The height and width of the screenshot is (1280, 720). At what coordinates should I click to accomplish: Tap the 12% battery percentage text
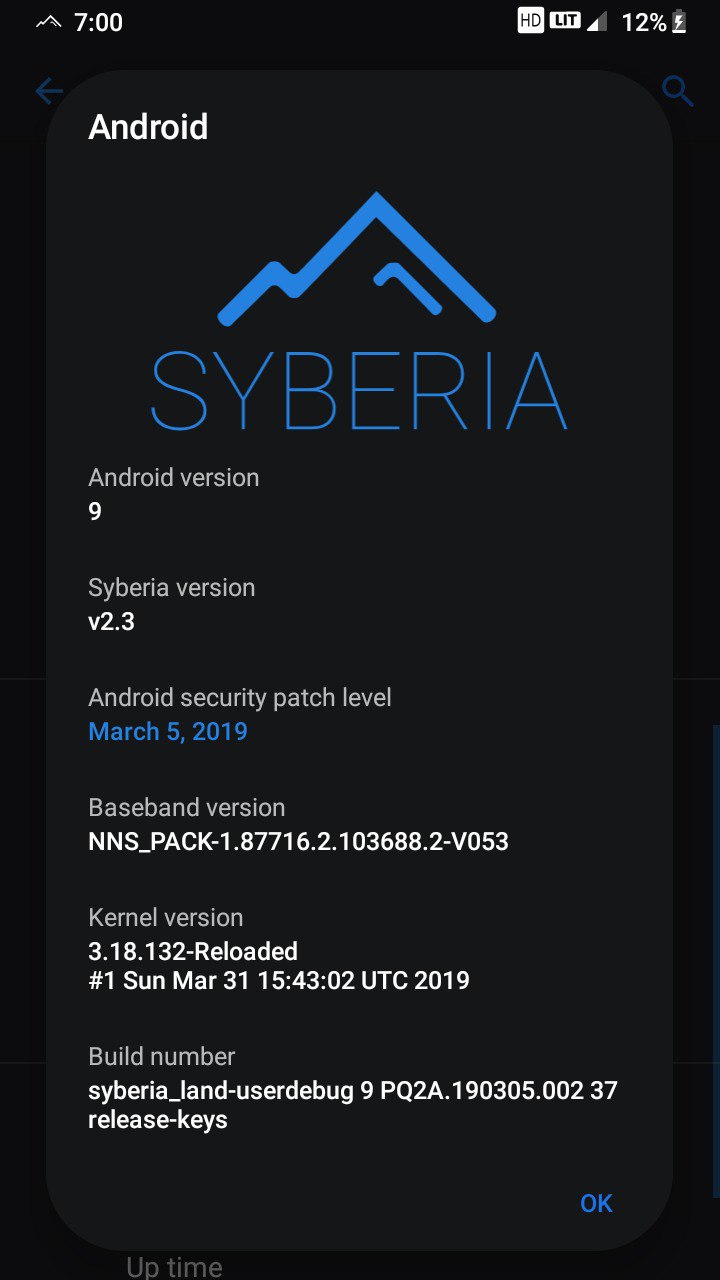[x=644, y=22]
